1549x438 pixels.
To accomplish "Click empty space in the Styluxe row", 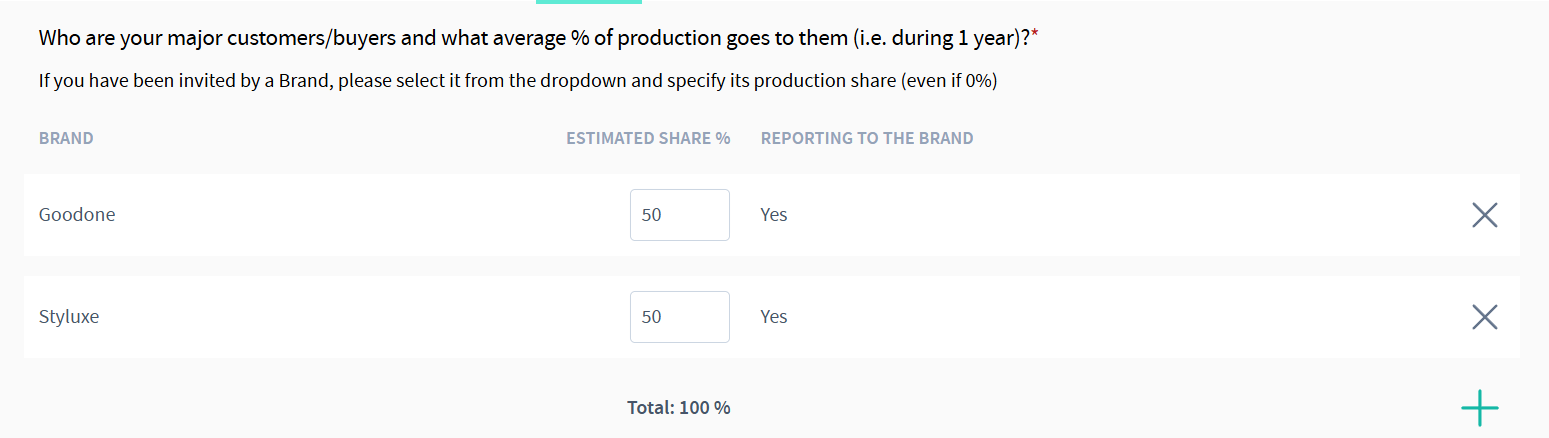I will [1100, 317].
